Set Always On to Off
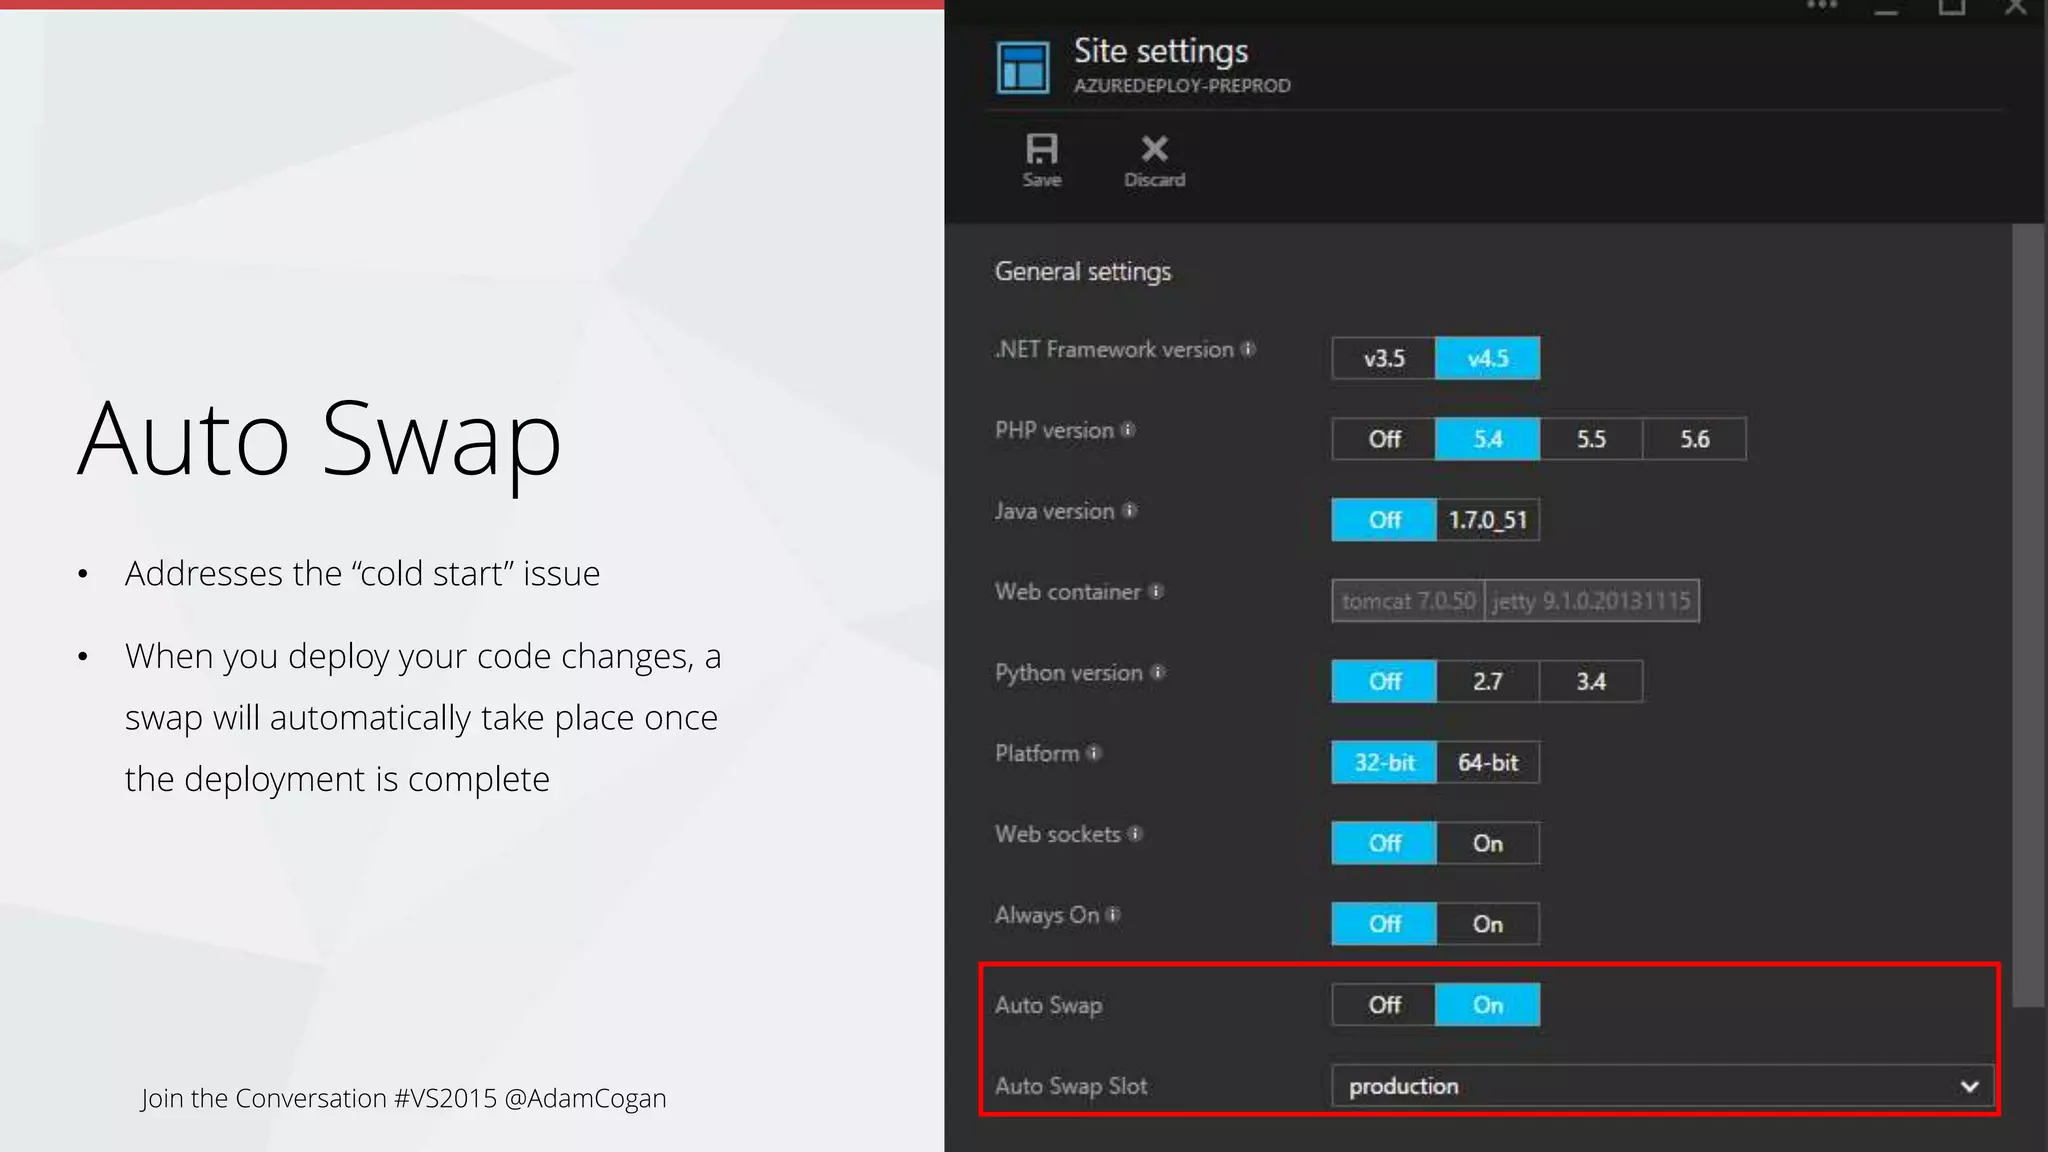 (1384, 924)
